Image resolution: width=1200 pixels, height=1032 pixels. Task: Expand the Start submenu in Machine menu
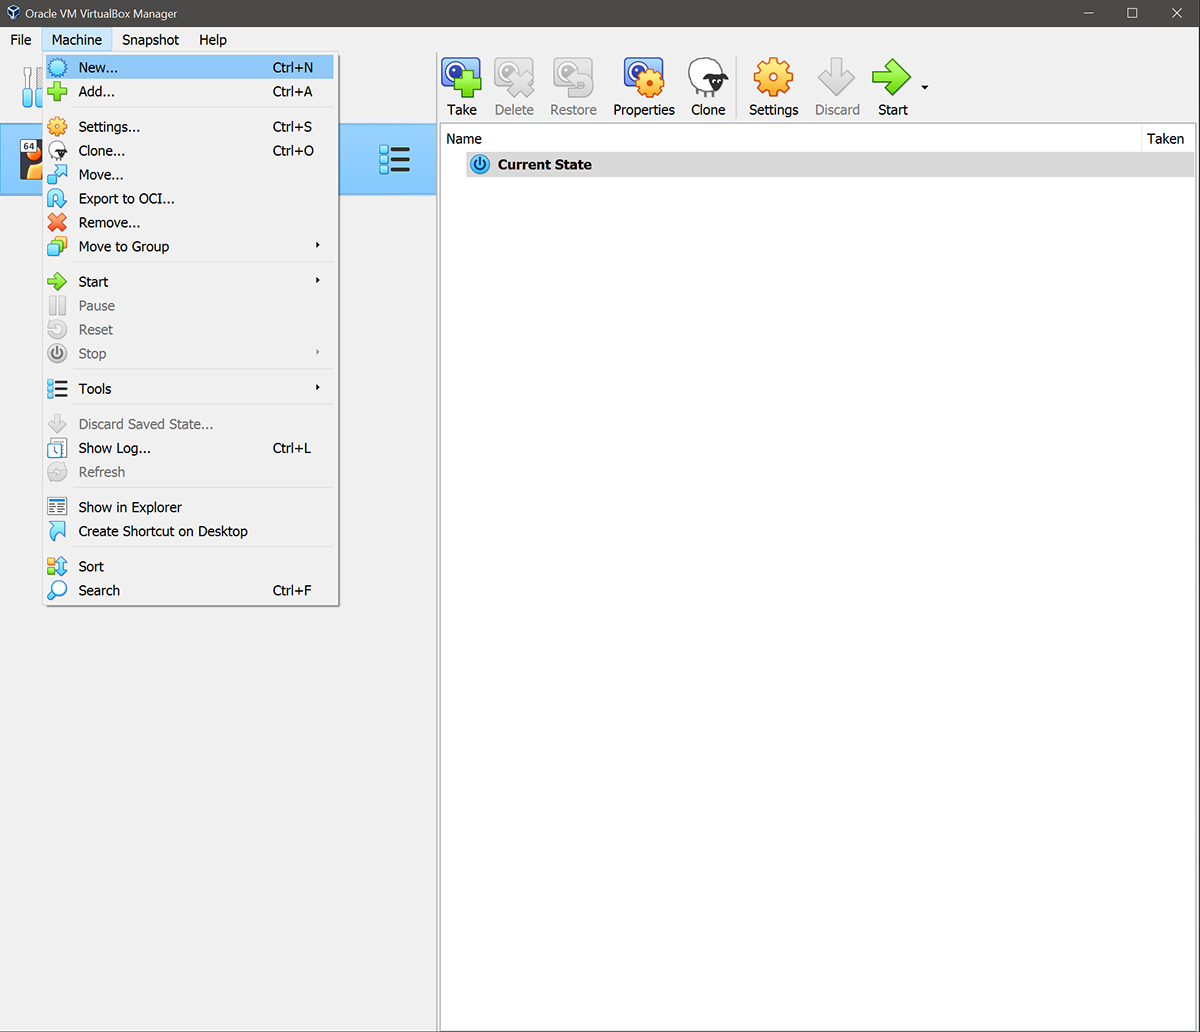(x=317, y=281)
